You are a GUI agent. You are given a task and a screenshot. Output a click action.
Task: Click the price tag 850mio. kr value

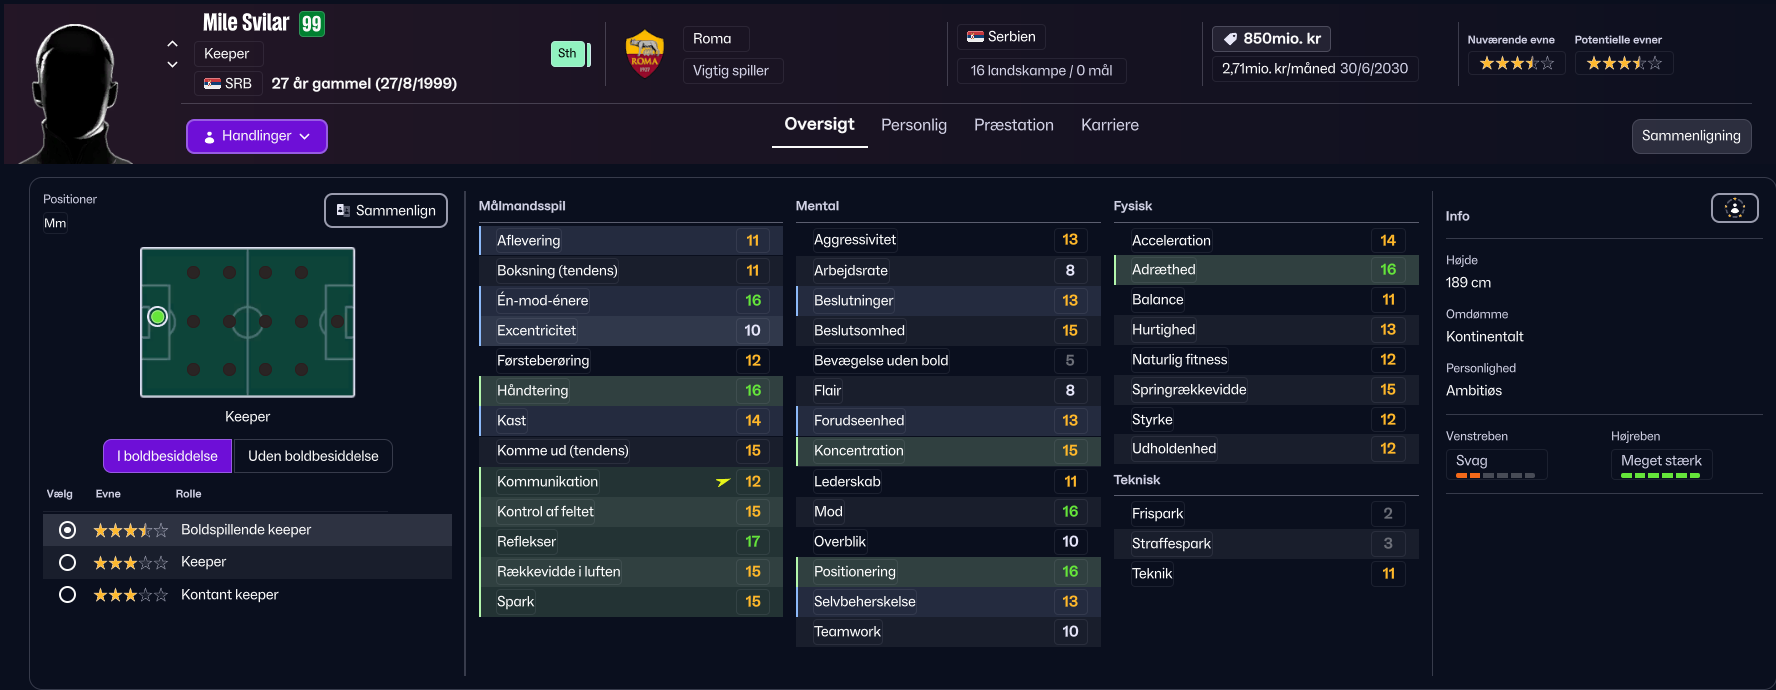[x=1271, y=39]
